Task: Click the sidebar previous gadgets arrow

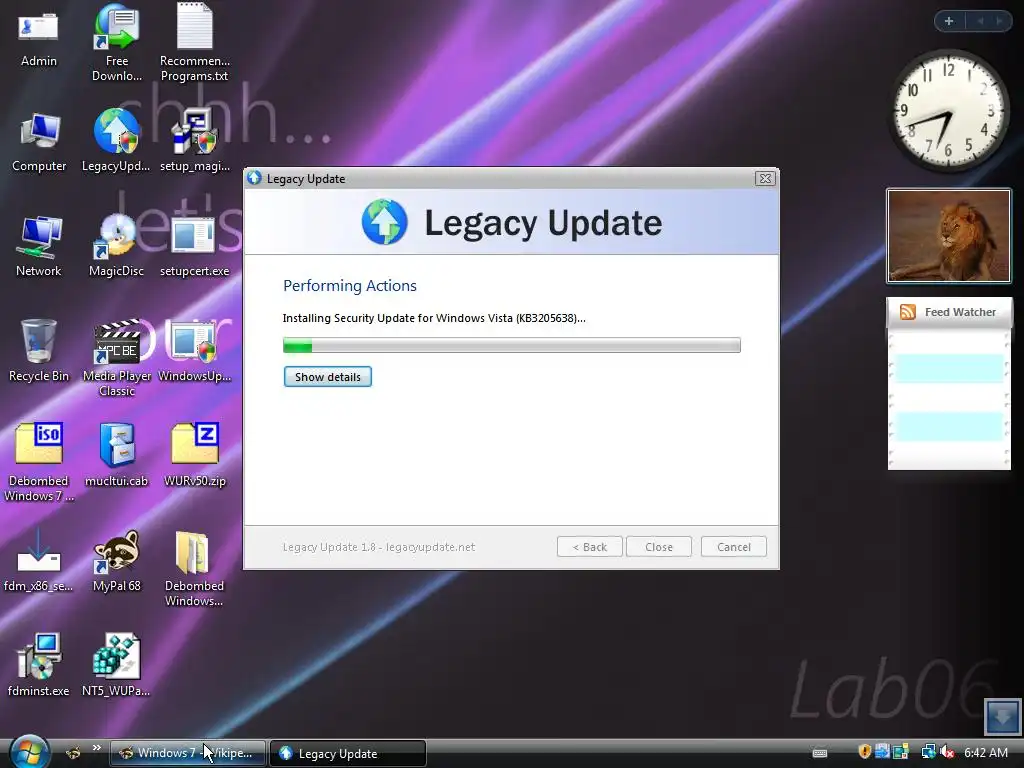Action: [x=980, y=21]
